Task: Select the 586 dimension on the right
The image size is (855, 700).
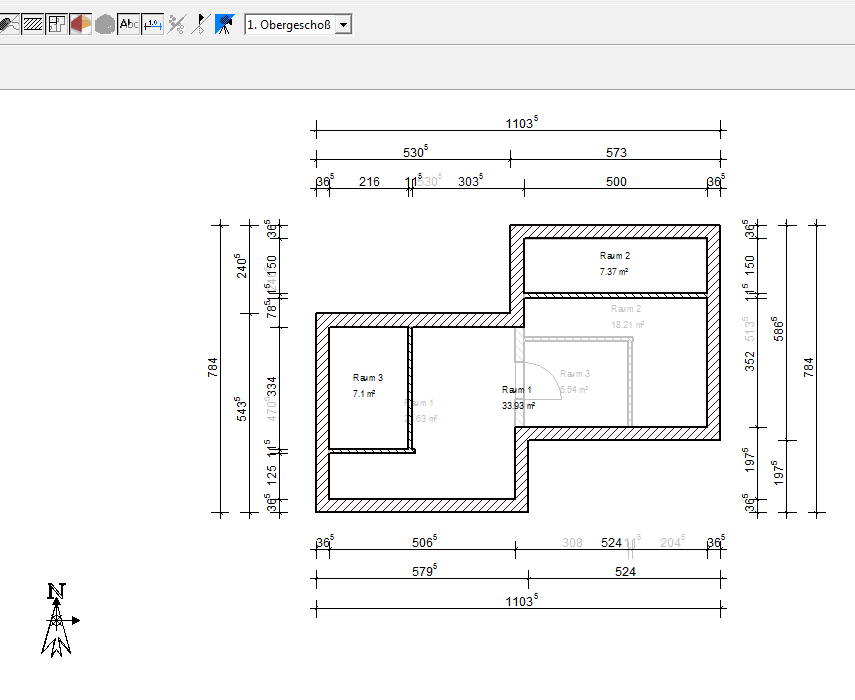Action: [x=778, y=332]
